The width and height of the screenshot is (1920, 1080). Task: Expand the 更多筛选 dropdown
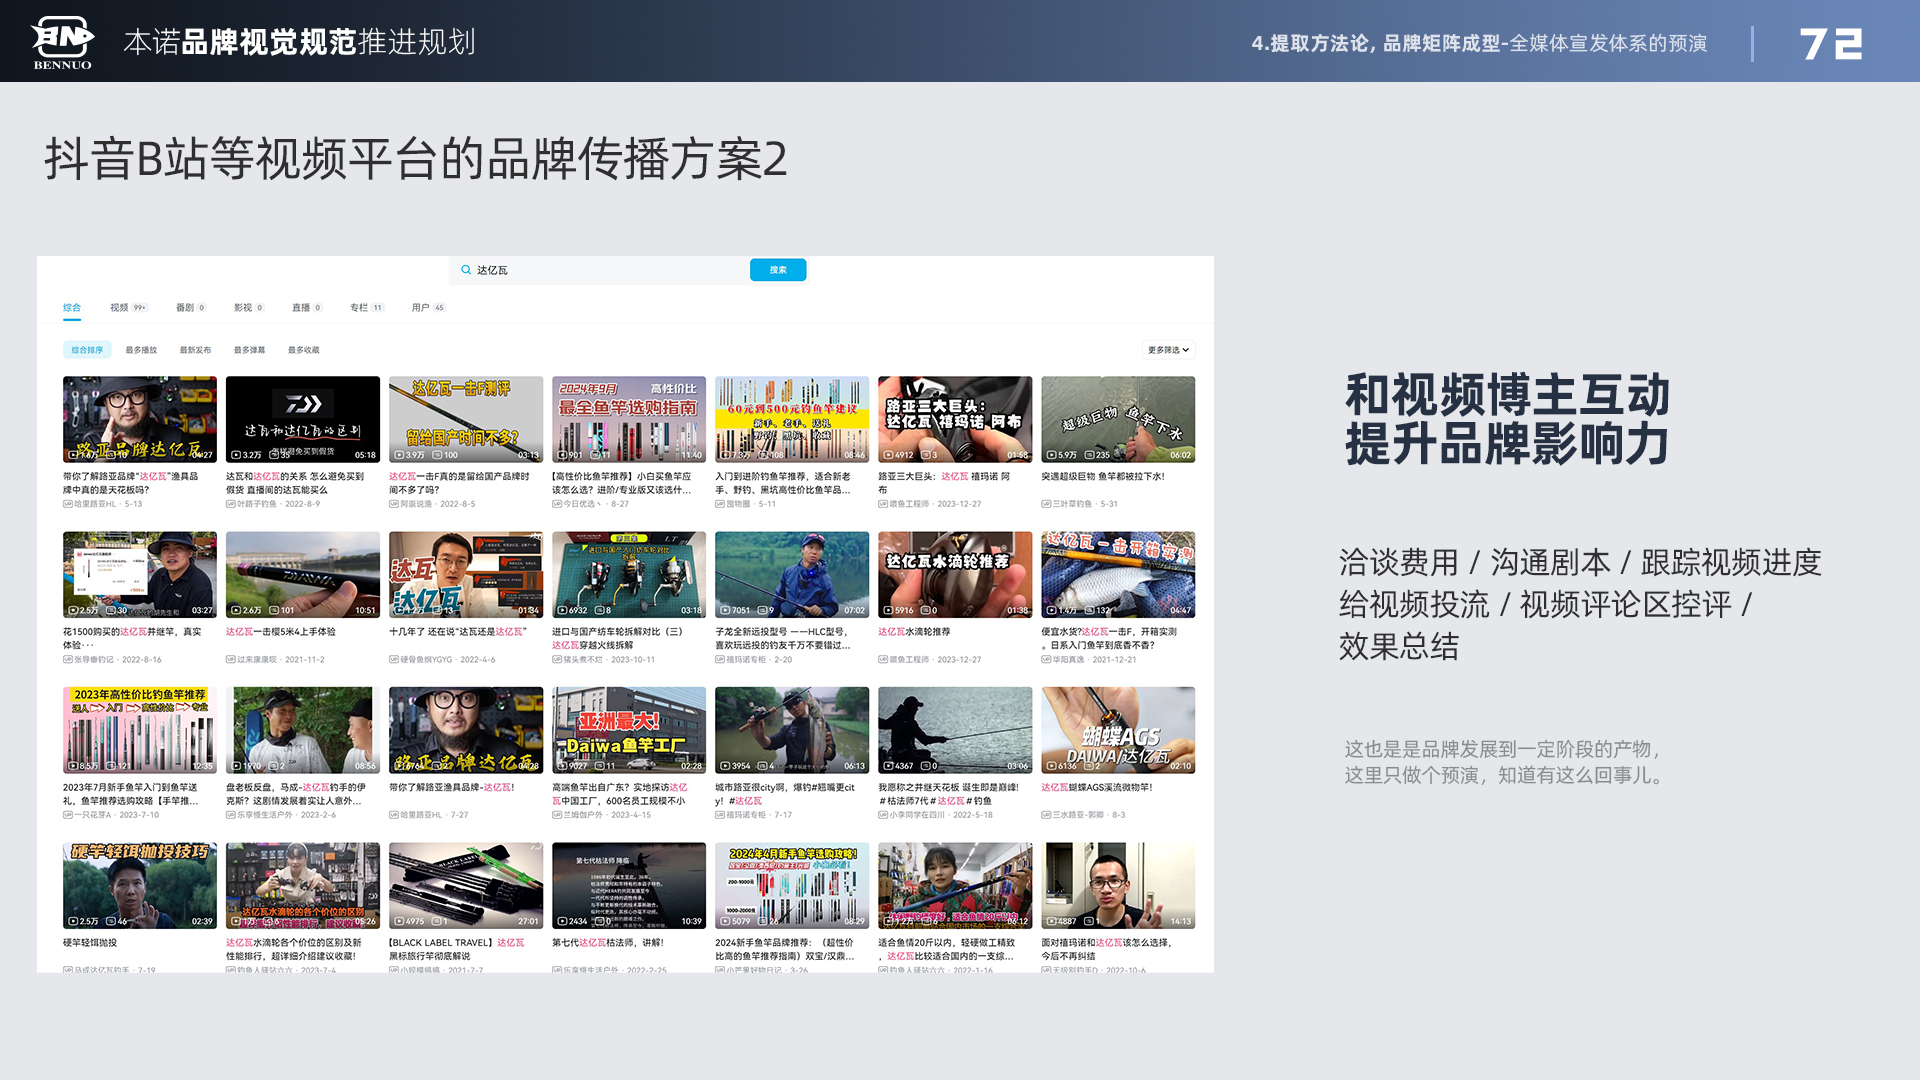[x=1168, y=350]
